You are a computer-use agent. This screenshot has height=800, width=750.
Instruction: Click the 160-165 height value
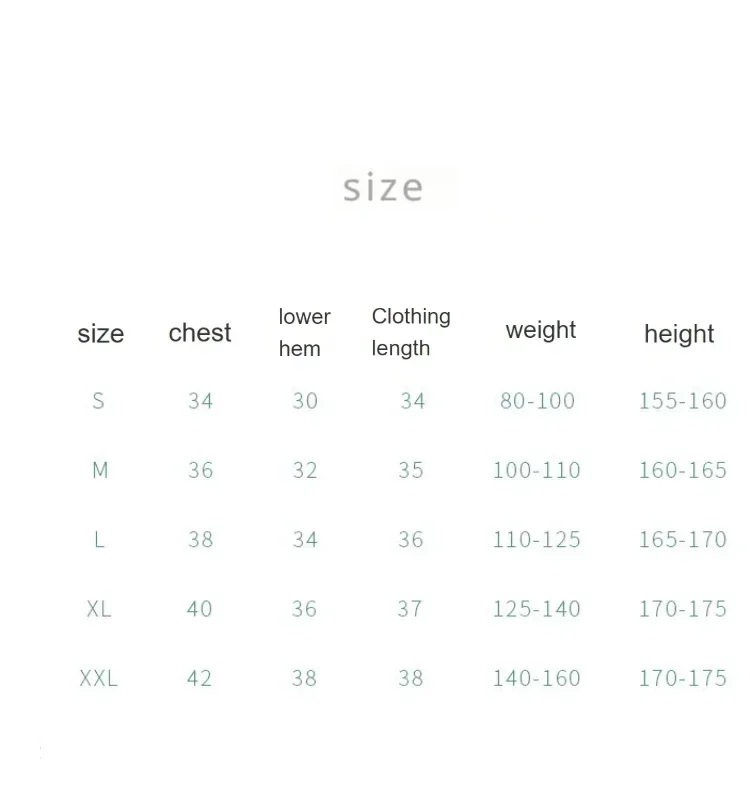pos(683,470)
